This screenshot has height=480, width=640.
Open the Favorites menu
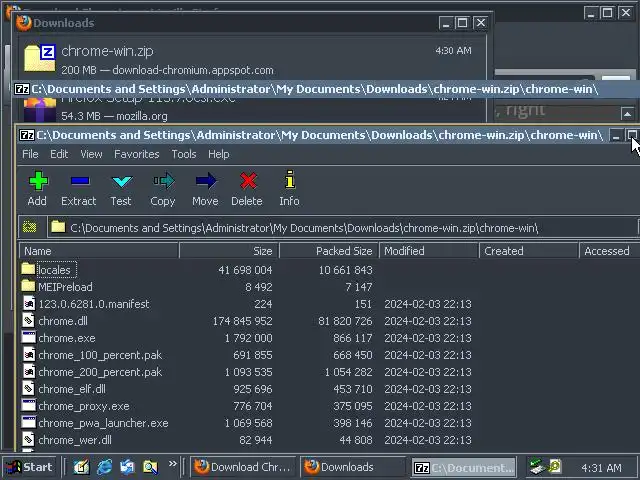pyautogui.click(x=137, y=154)
